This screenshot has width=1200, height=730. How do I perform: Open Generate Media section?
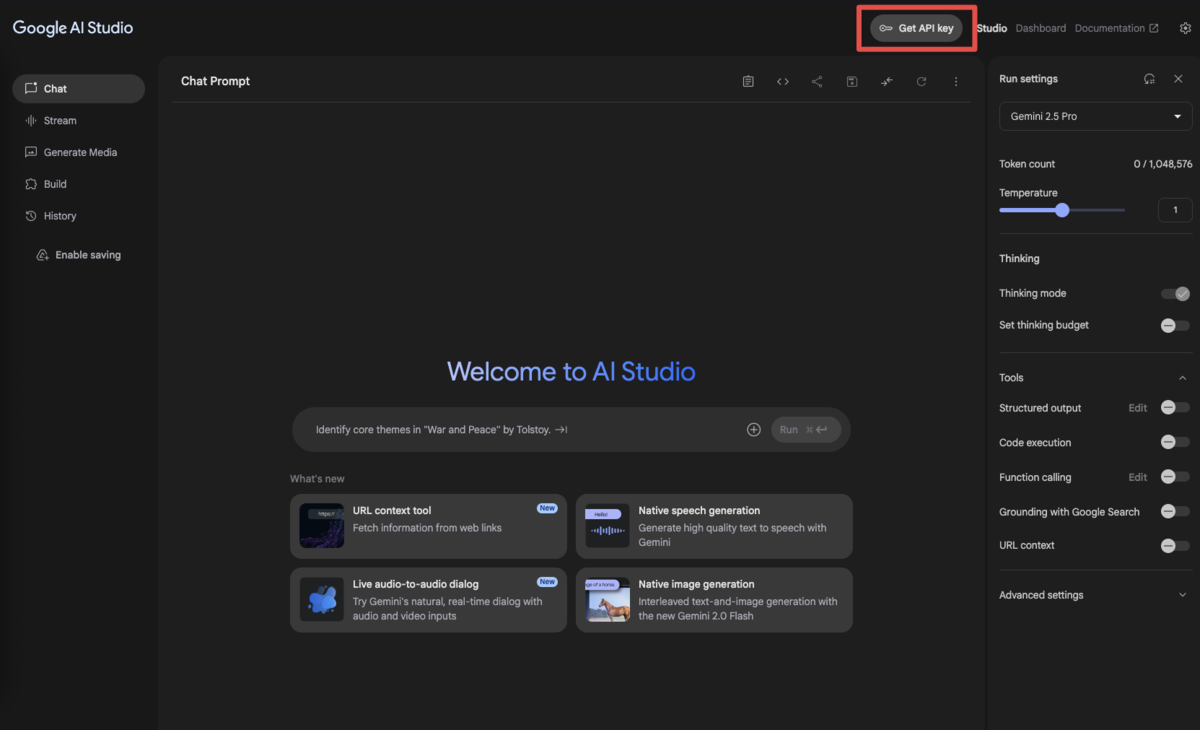[78, 153]
